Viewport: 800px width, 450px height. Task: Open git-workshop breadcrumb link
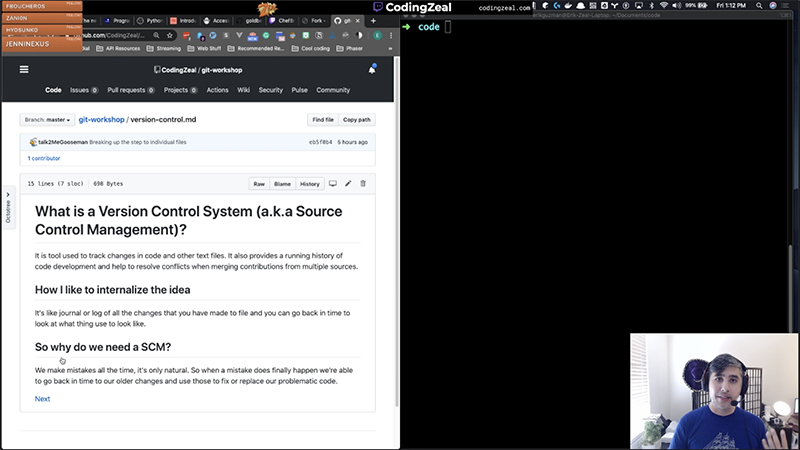[102, 119]
